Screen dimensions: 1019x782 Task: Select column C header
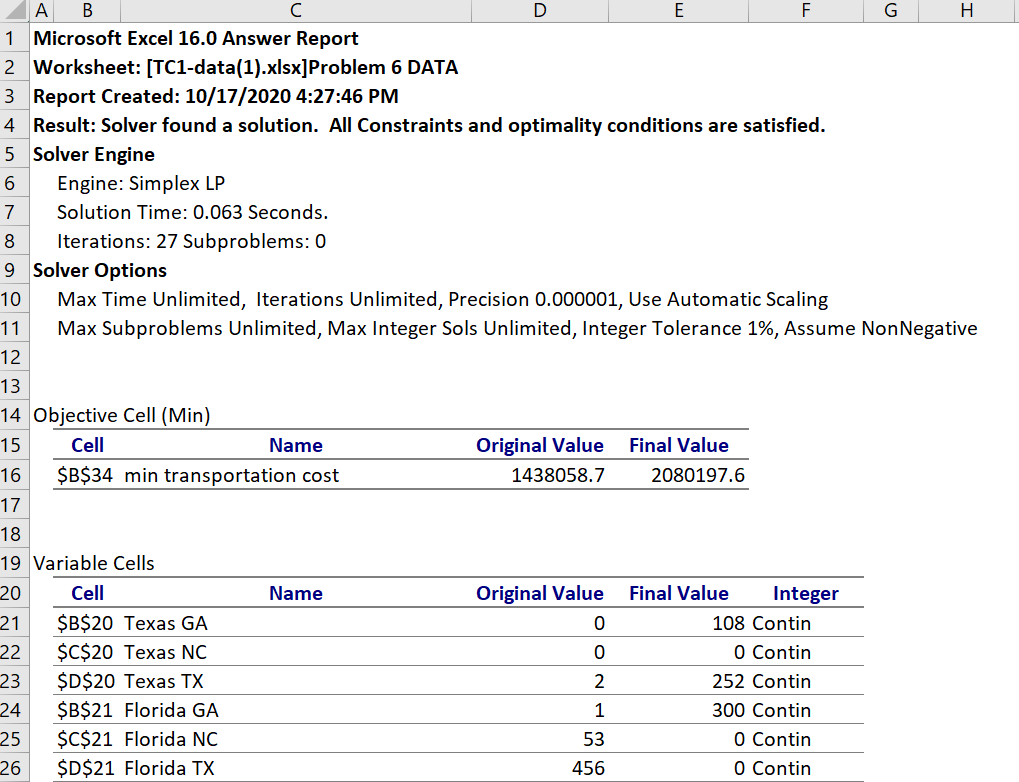coord(295,11)
